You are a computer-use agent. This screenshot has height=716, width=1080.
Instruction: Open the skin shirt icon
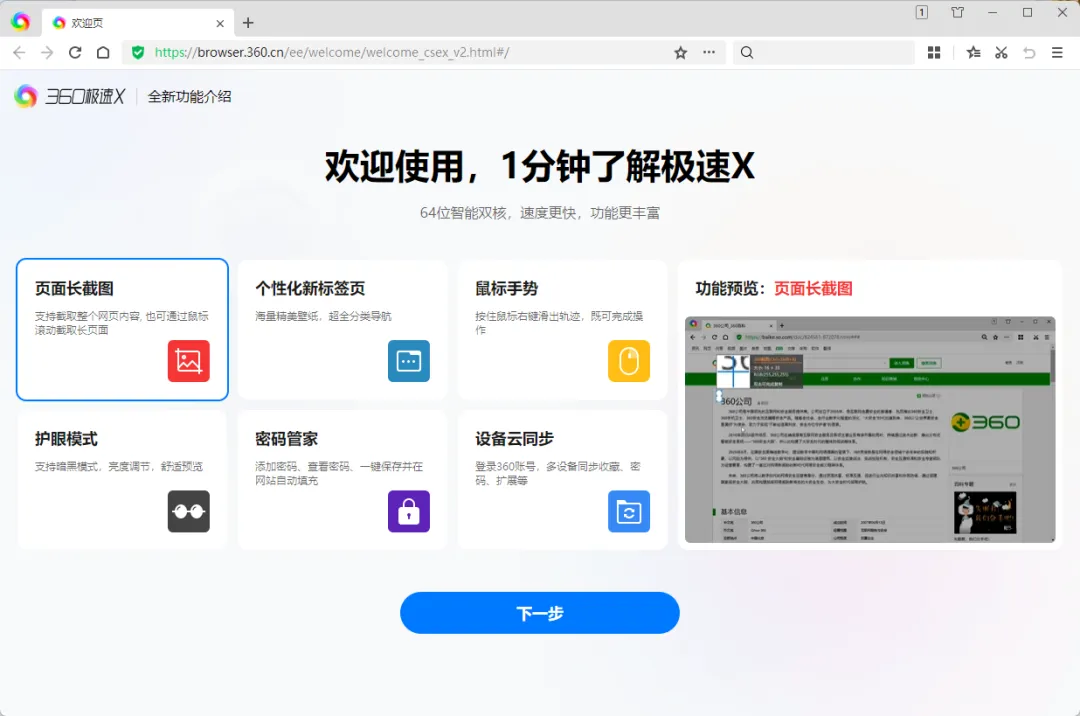pos(957,12)
